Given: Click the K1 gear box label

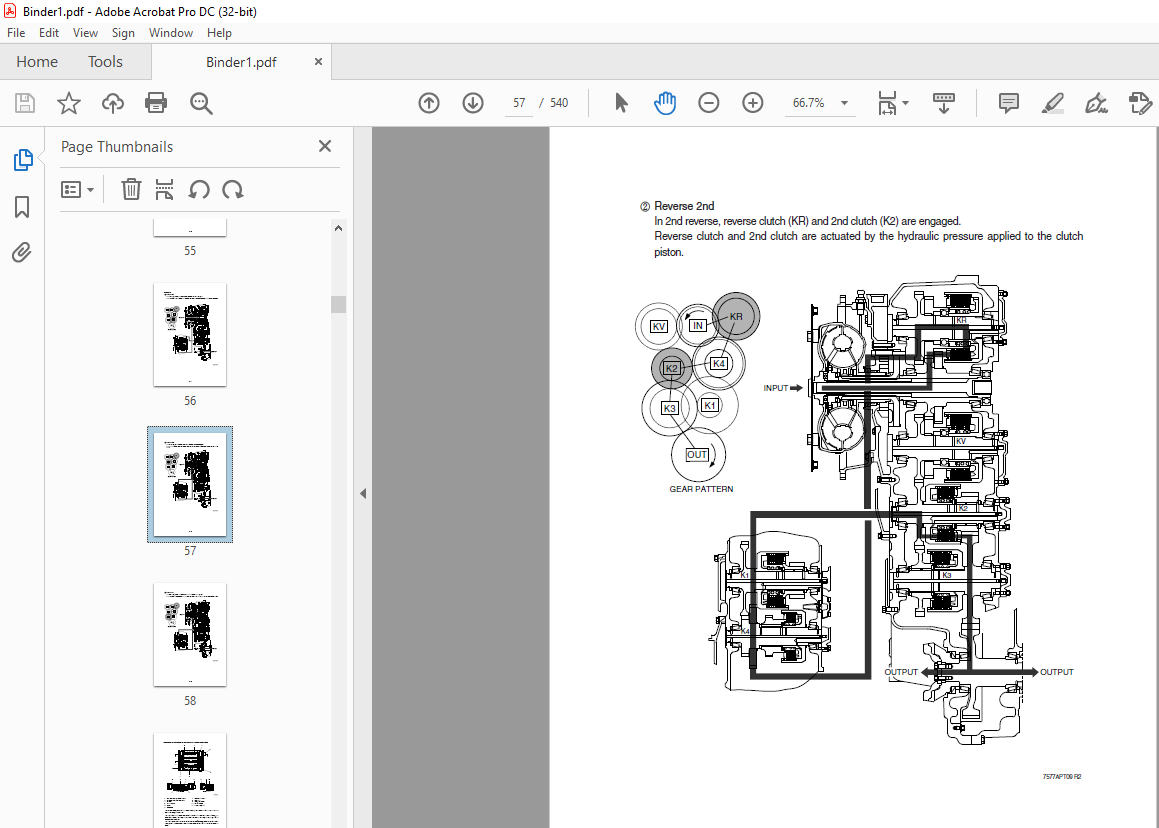Looking at the screenshot, I should [710, 405].
